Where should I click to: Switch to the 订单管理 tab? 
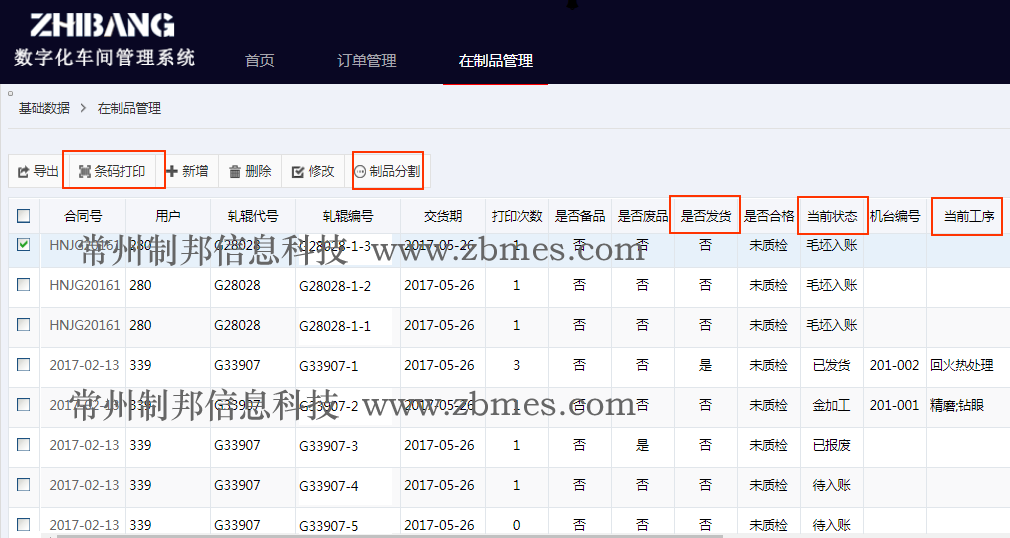pos(367,61)
